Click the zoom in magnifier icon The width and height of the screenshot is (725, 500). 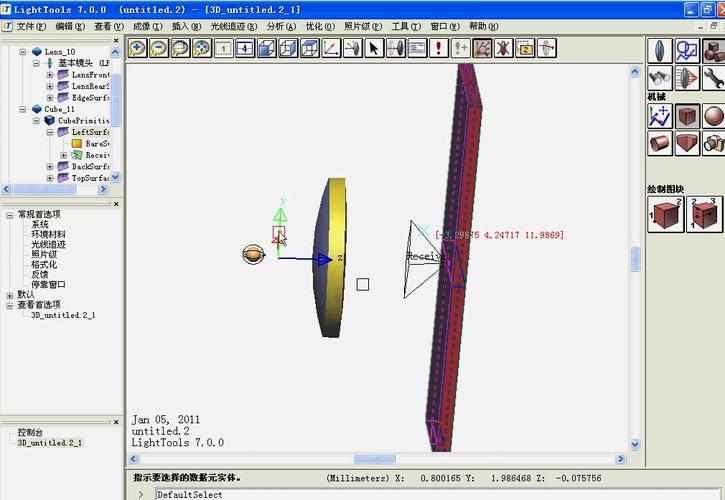click(137, 47)
